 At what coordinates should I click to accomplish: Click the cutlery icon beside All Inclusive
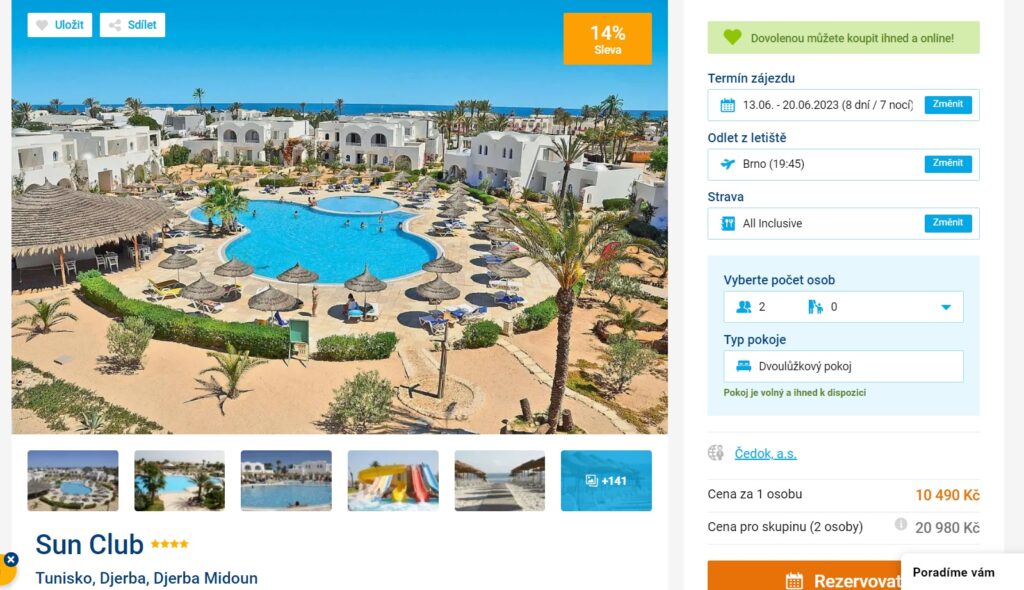[x=728, y=223]
